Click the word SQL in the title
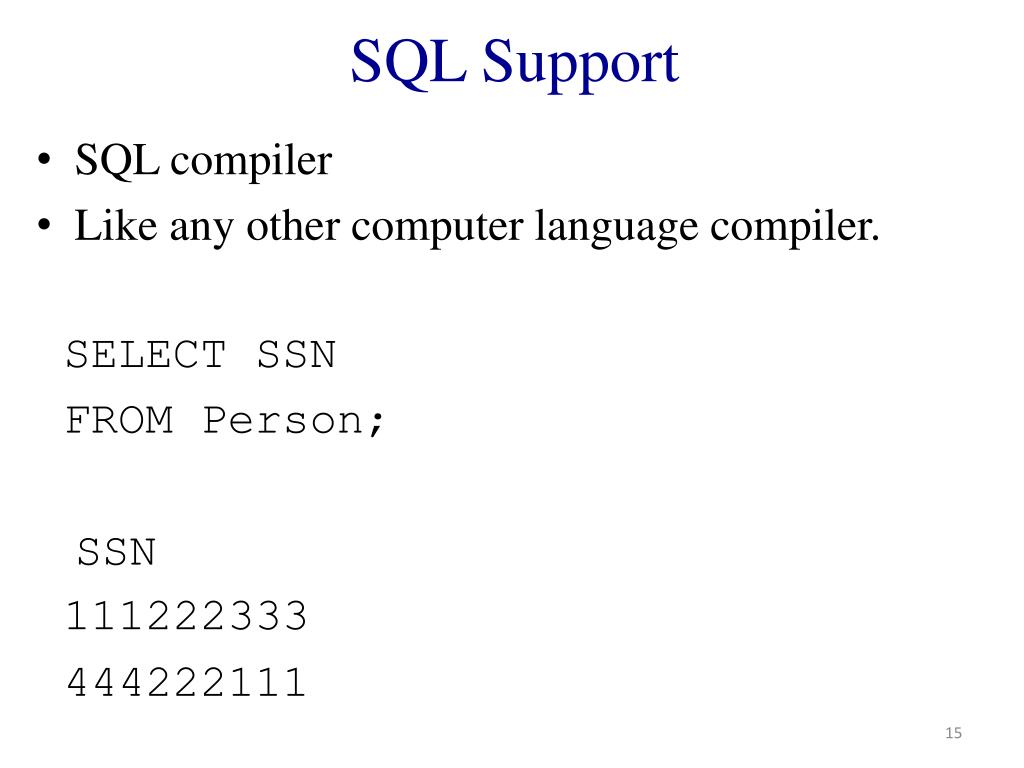The height and width of the screenshot is (768, 1024). (x=408, y=62)
